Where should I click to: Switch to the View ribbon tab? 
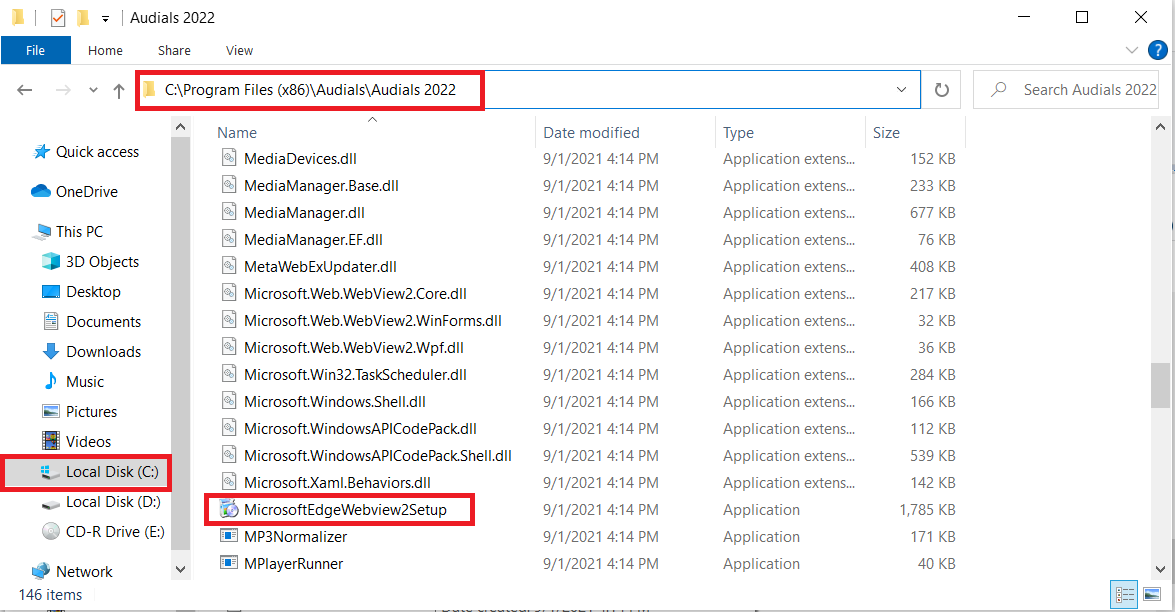239,50
